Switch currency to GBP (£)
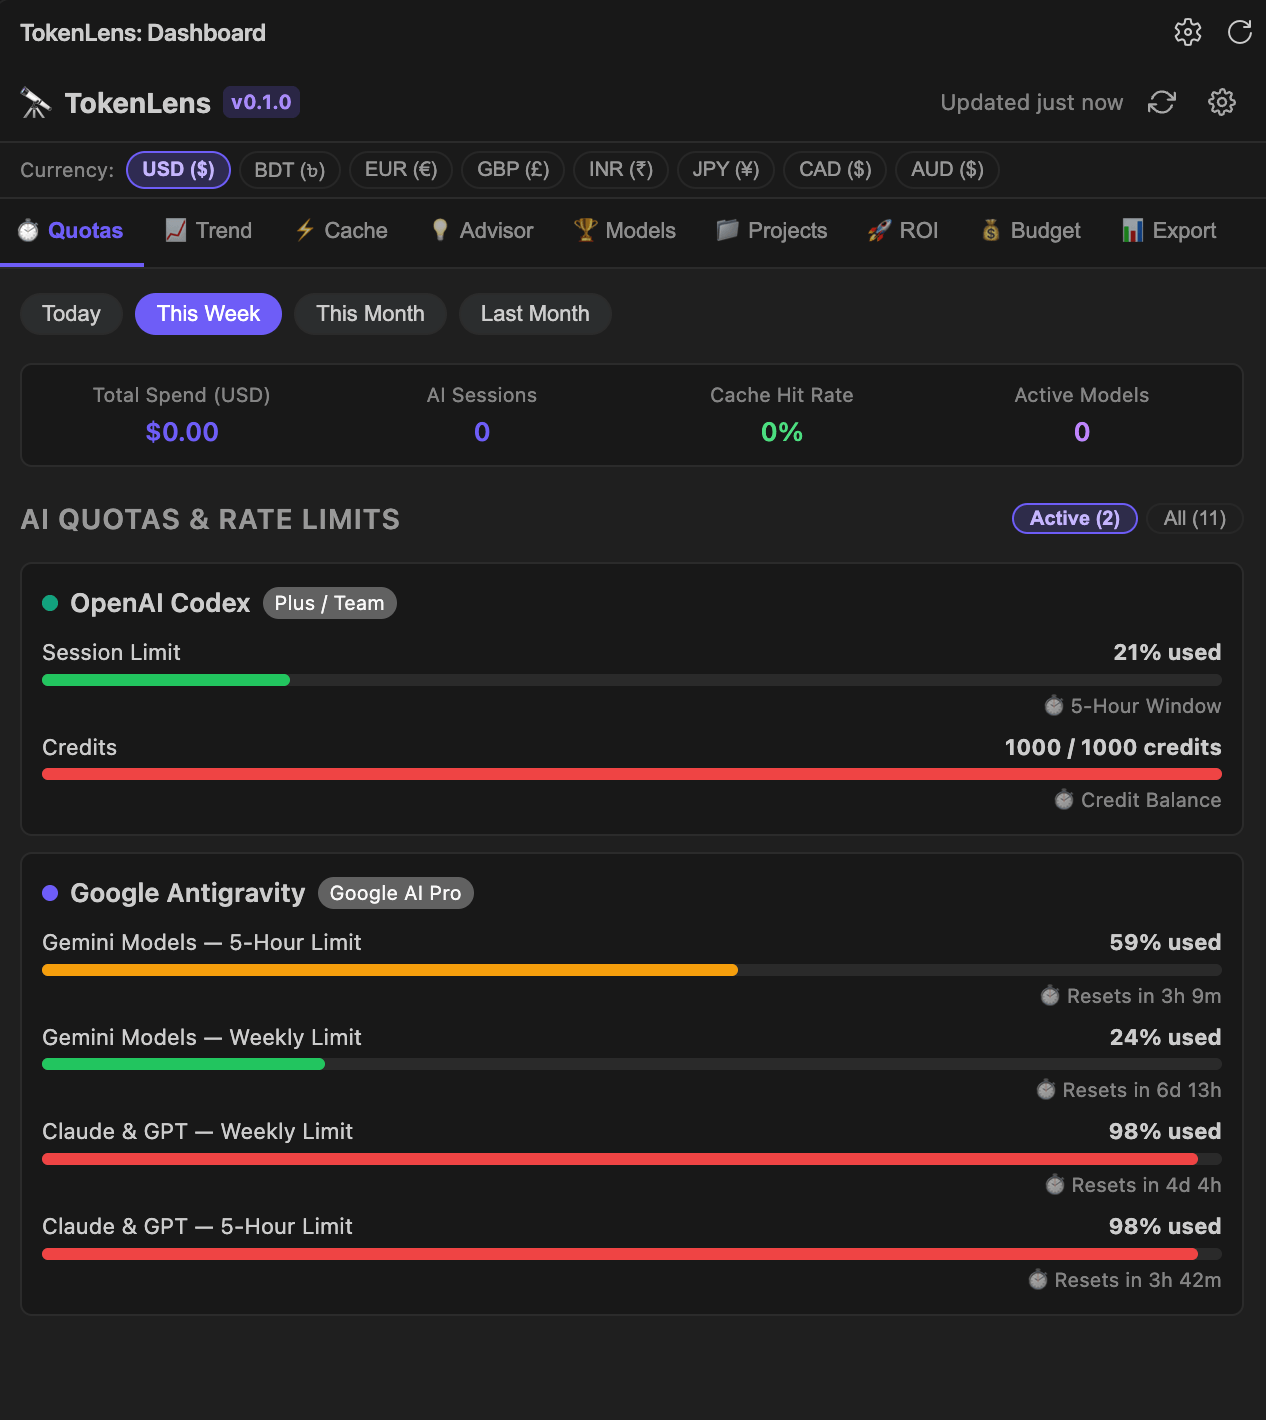Image resolution: width=1266 pixels, height=1420 pixels. tap(513, 170)
